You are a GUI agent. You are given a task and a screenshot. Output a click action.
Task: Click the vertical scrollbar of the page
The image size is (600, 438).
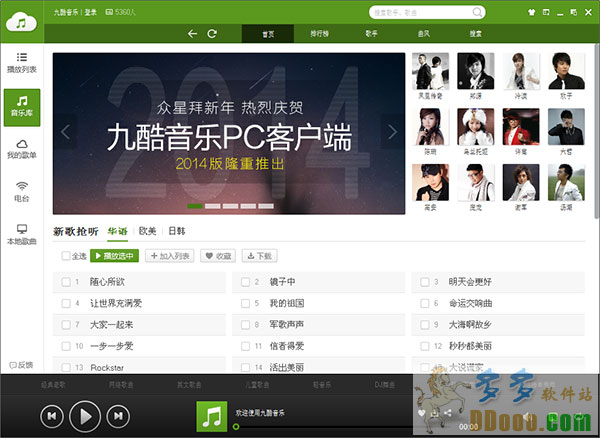pos(597,130)
